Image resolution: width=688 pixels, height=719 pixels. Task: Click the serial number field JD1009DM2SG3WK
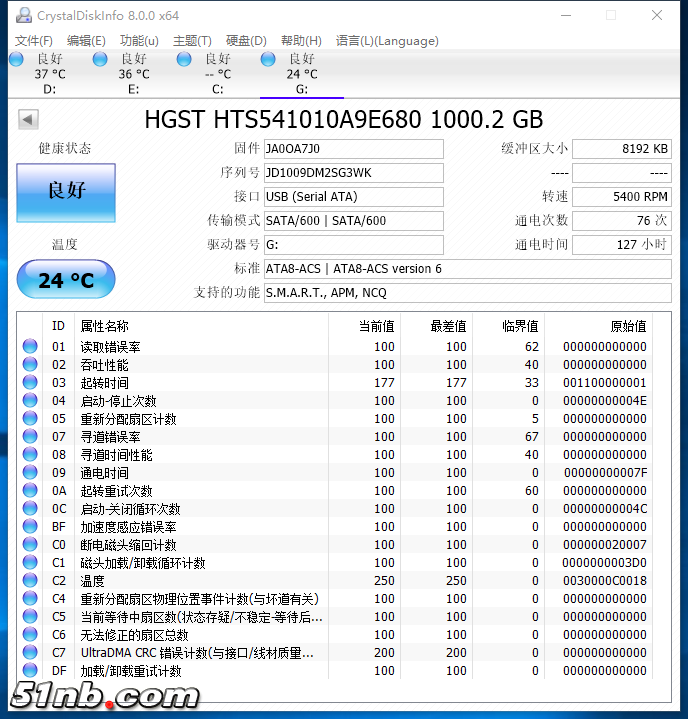click(x=353, y=173)
